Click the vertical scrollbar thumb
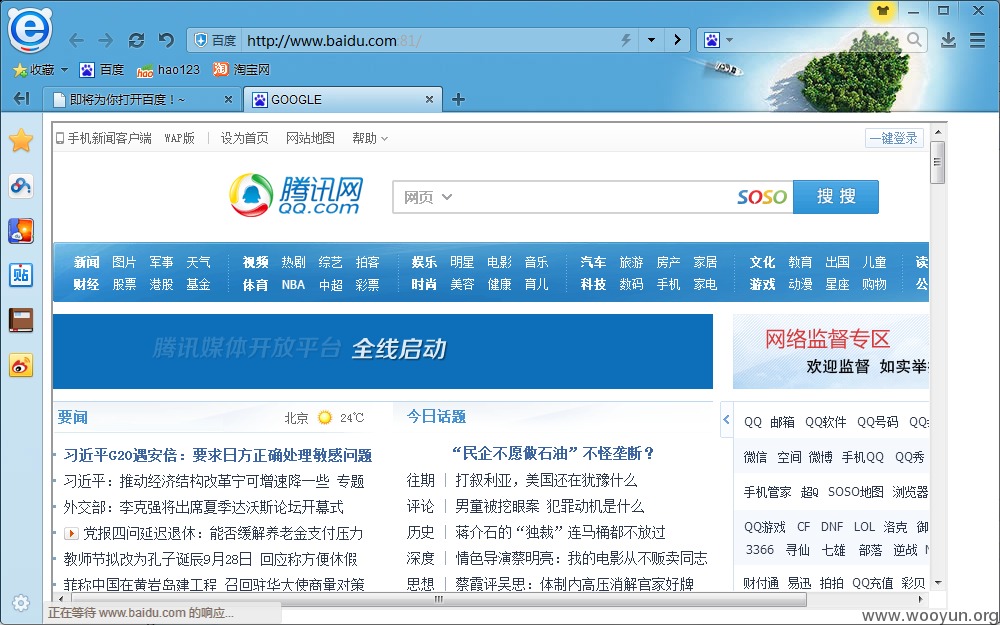This screenshot has width=1000, height=625. pos(938,162)
